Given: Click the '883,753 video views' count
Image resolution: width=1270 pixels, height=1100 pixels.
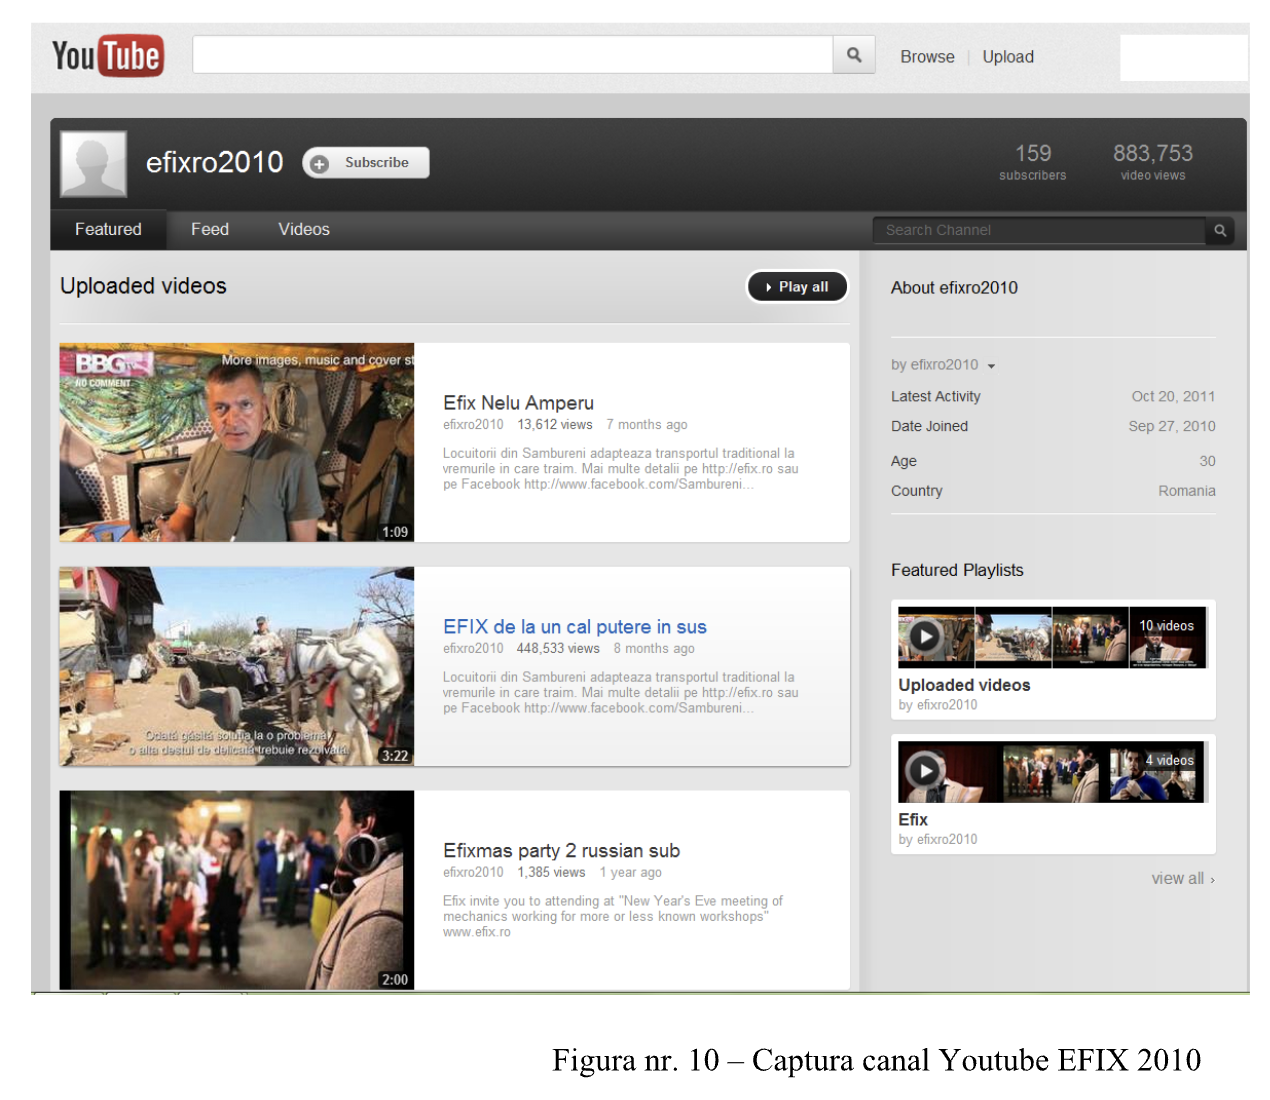Looking at the screenshot, I should click(x=1153, y=161).
